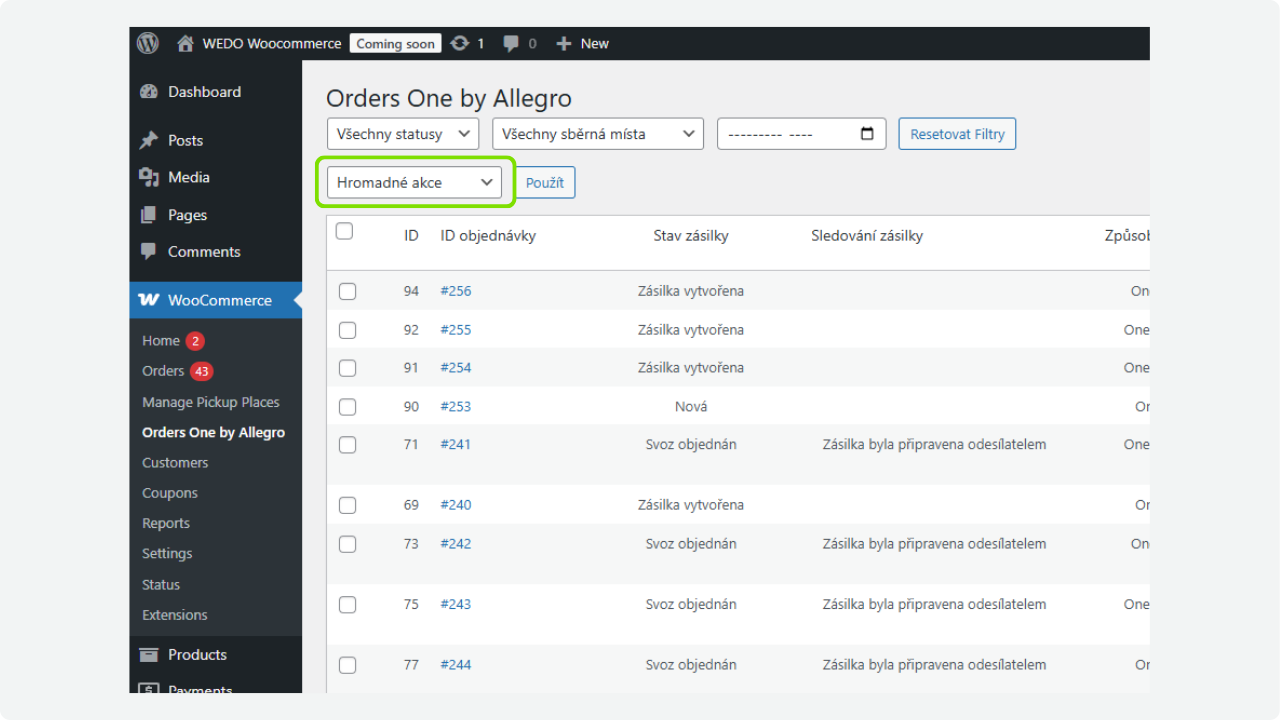Open site via home icon next to WEDO Woocommerce
The image size is (1280, 720).
click(184, 43)
